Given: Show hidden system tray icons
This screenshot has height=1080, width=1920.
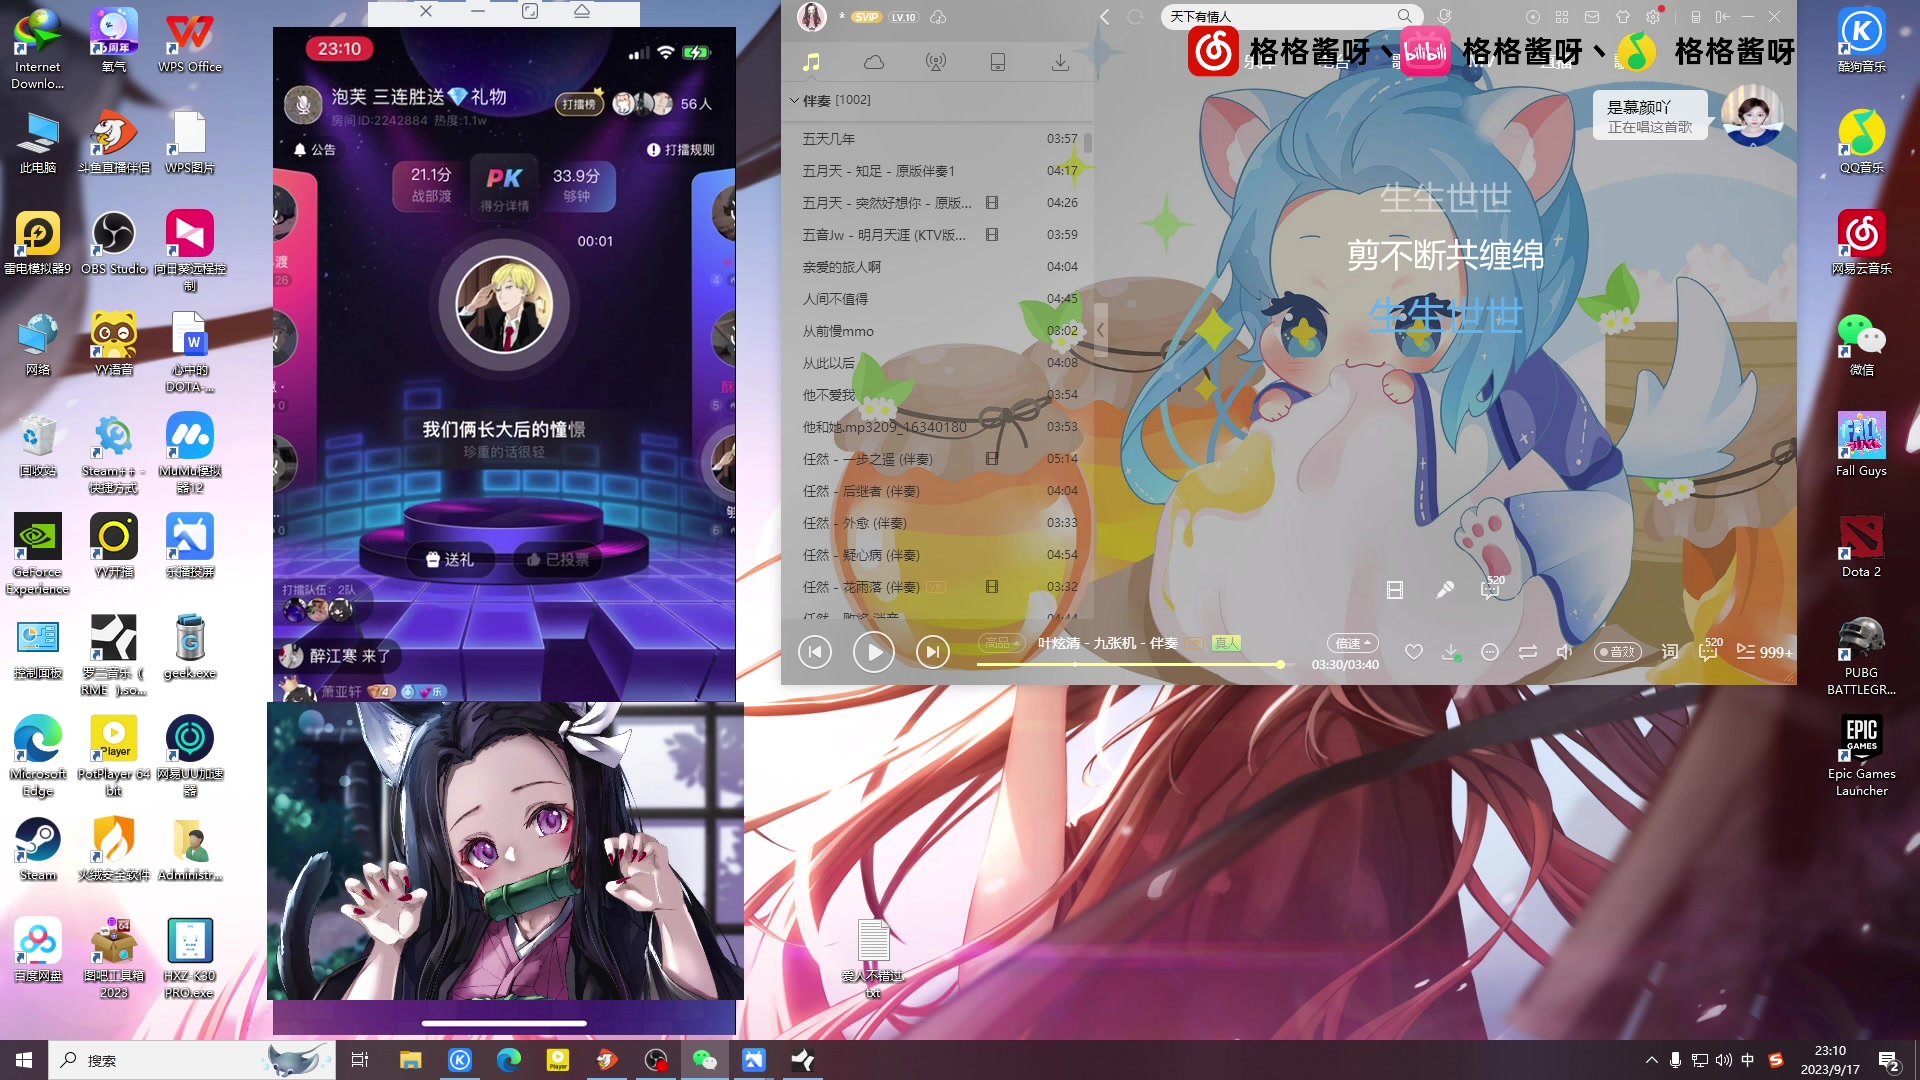Looking at the screenshot, I should tap(1651, 1060).
